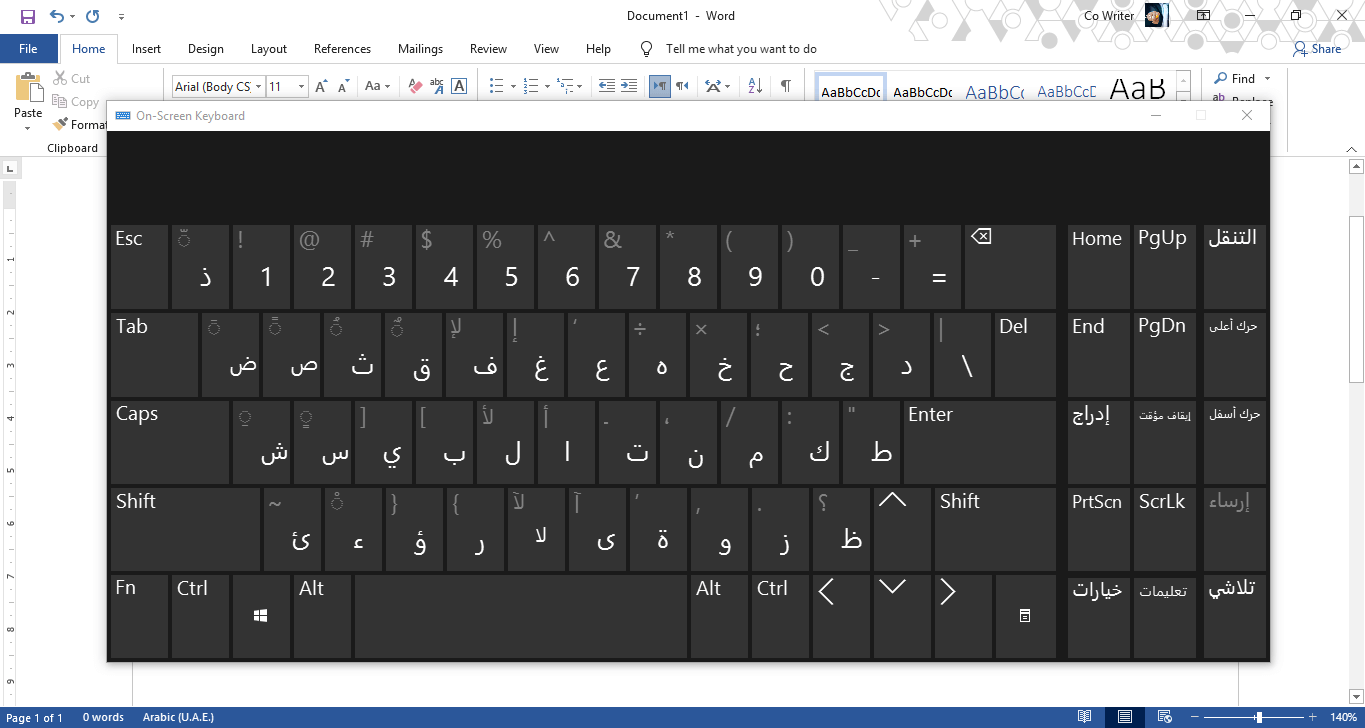Open the font name dropdown
The height and width of the screenshot is (728, 1365).
[257, 86]
